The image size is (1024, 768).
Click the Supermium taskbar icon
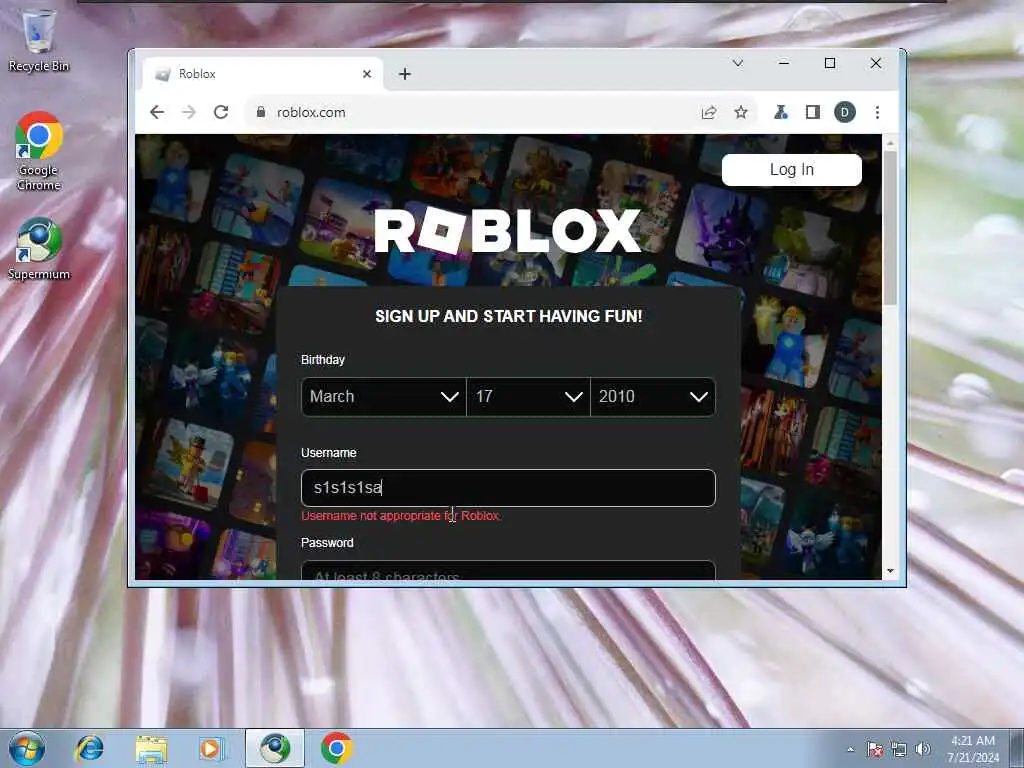point(274,748)
